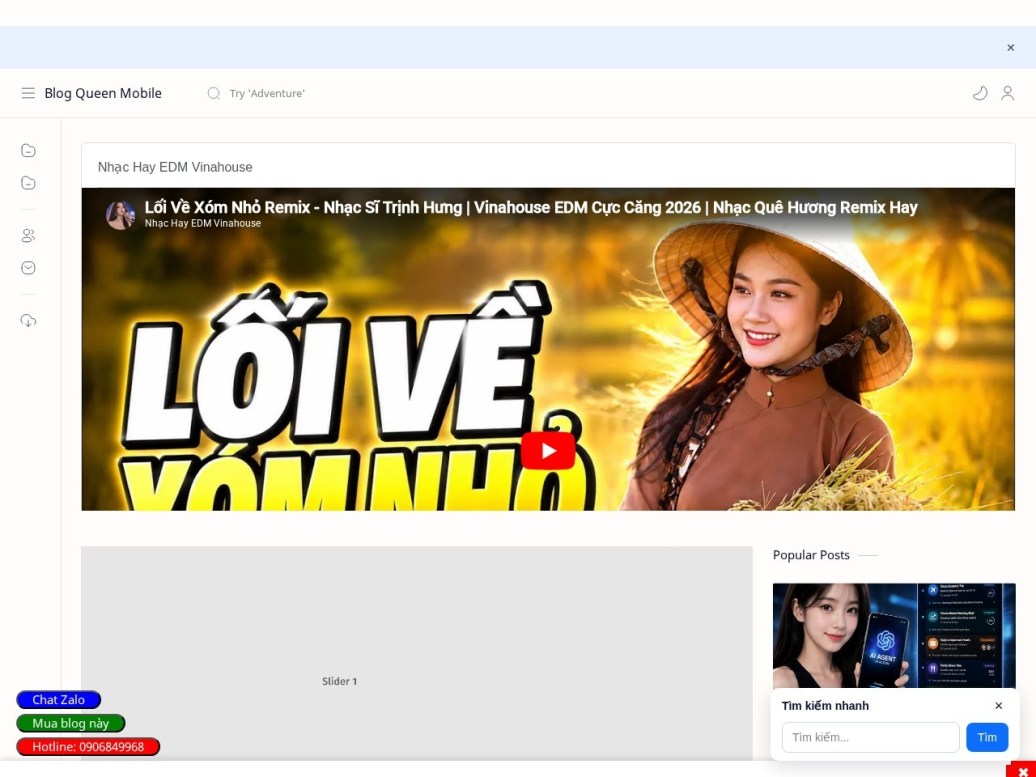The image size is (1036, 777).
Task: Open the hamburger navigation menu
Action: tap(28, 93)
